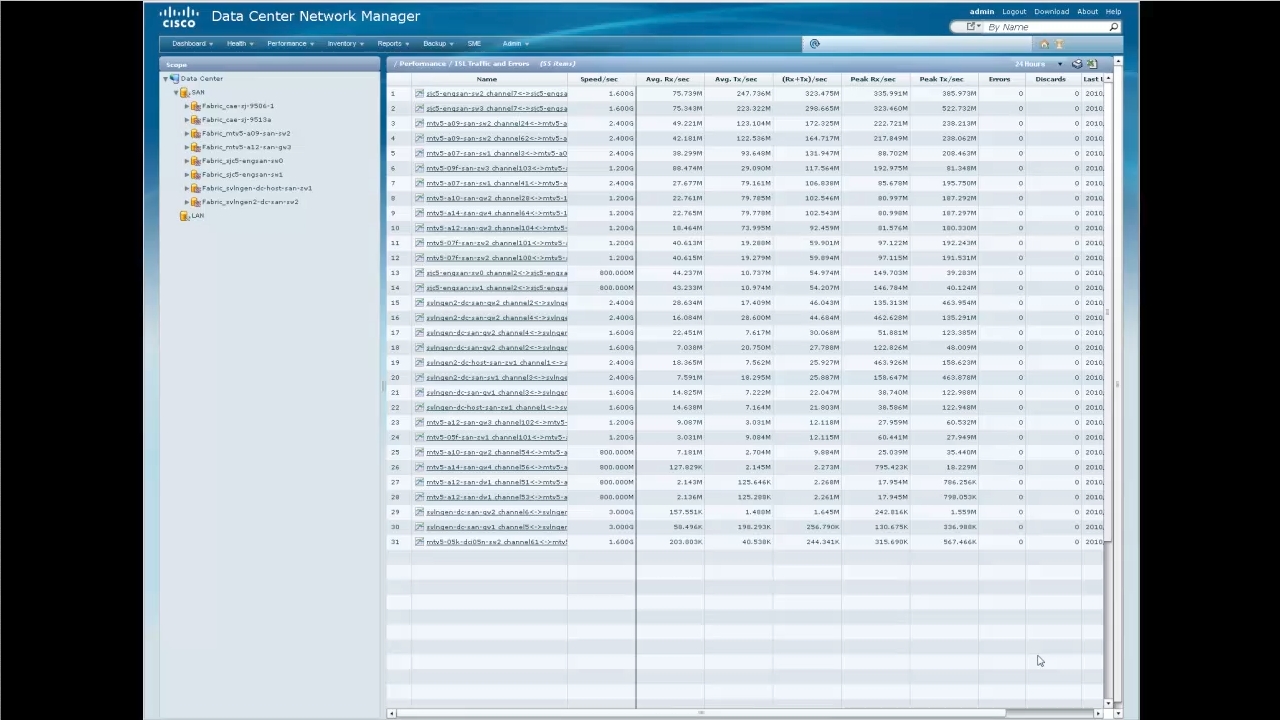The width and height of the screenshot is (1280, 720).
Task: Open link mtv5-a09-san-sw2 channel24
Action: [x=496, y=123]
